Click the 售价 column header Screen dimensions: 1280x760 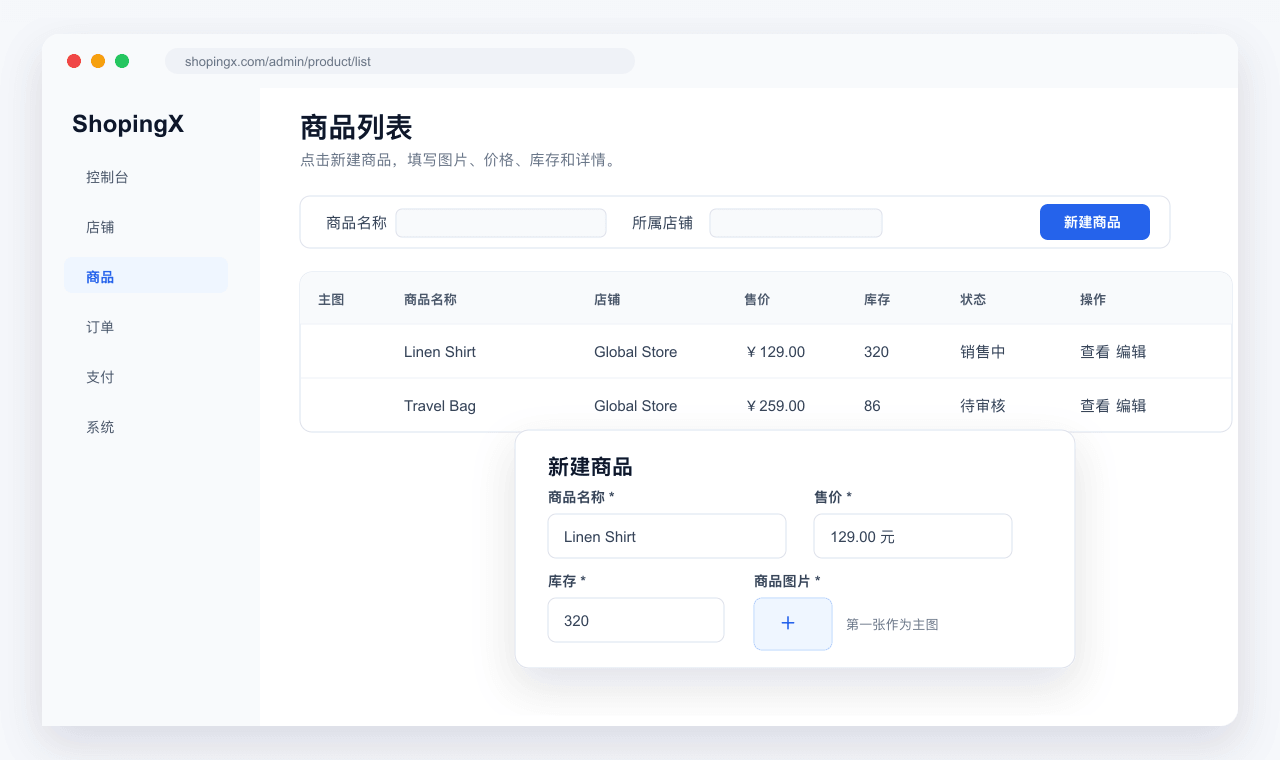point(757,299)
